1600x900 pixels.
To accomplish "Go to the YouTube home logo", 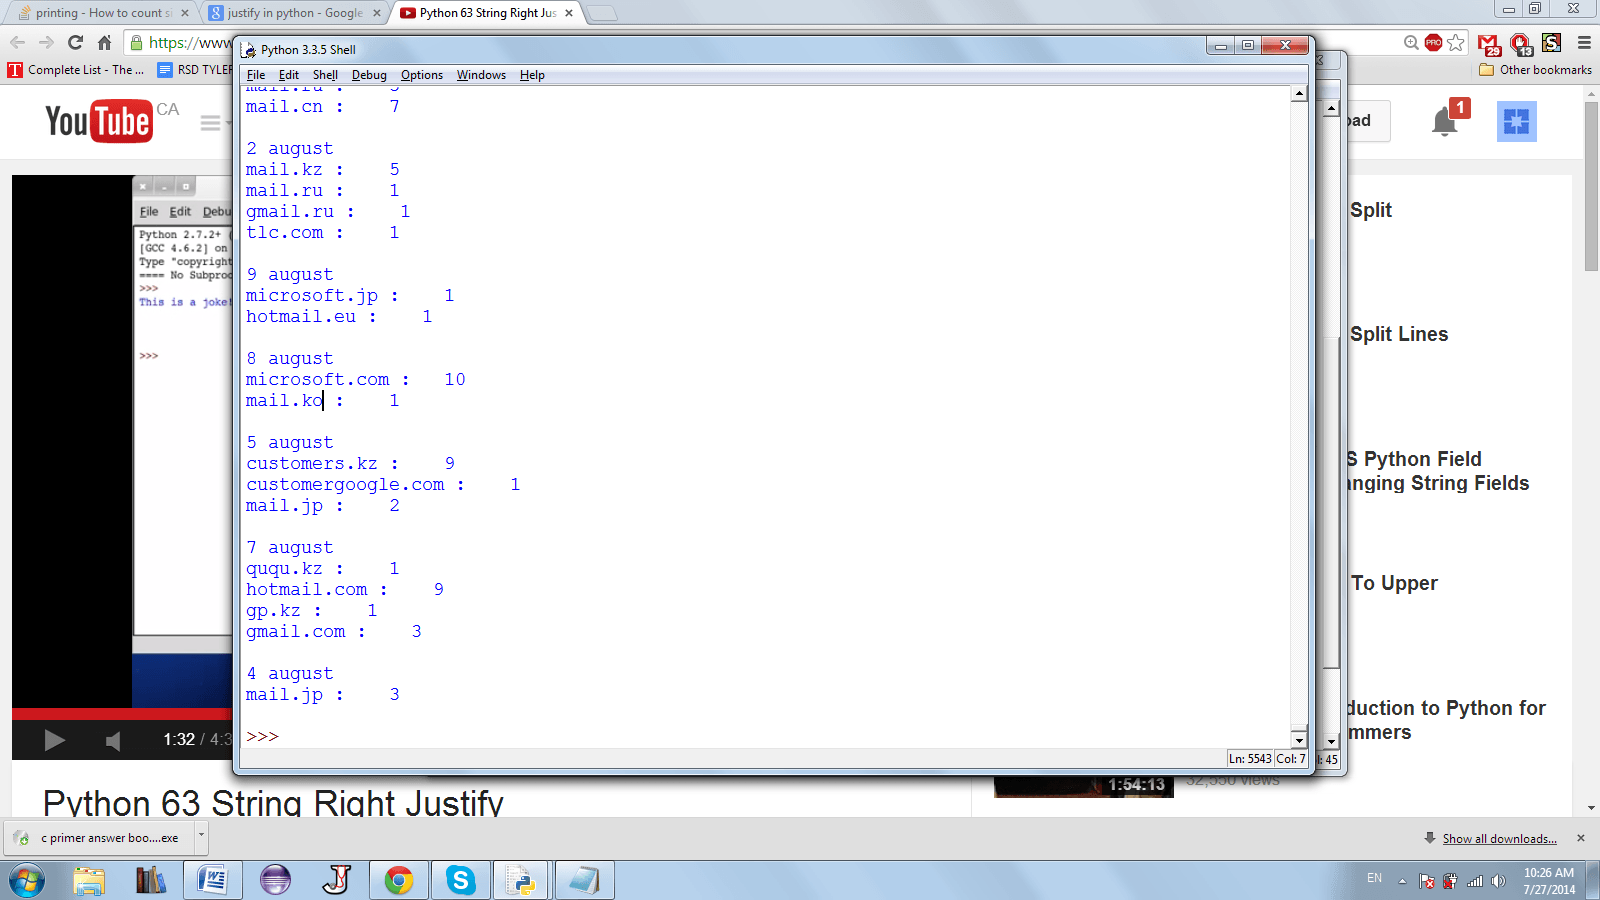I will (99, 121).
